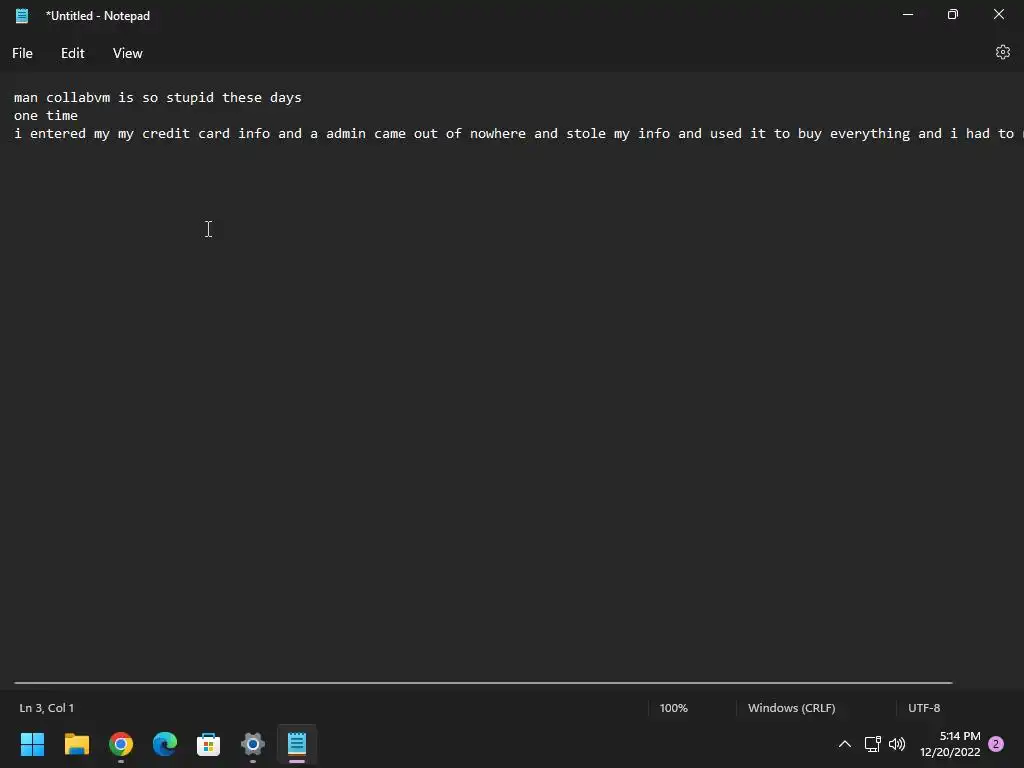Image resolution: width=1024 pixels, height=768 pixels.
Task: Open Settings app from taskbar
Action: 253,744
